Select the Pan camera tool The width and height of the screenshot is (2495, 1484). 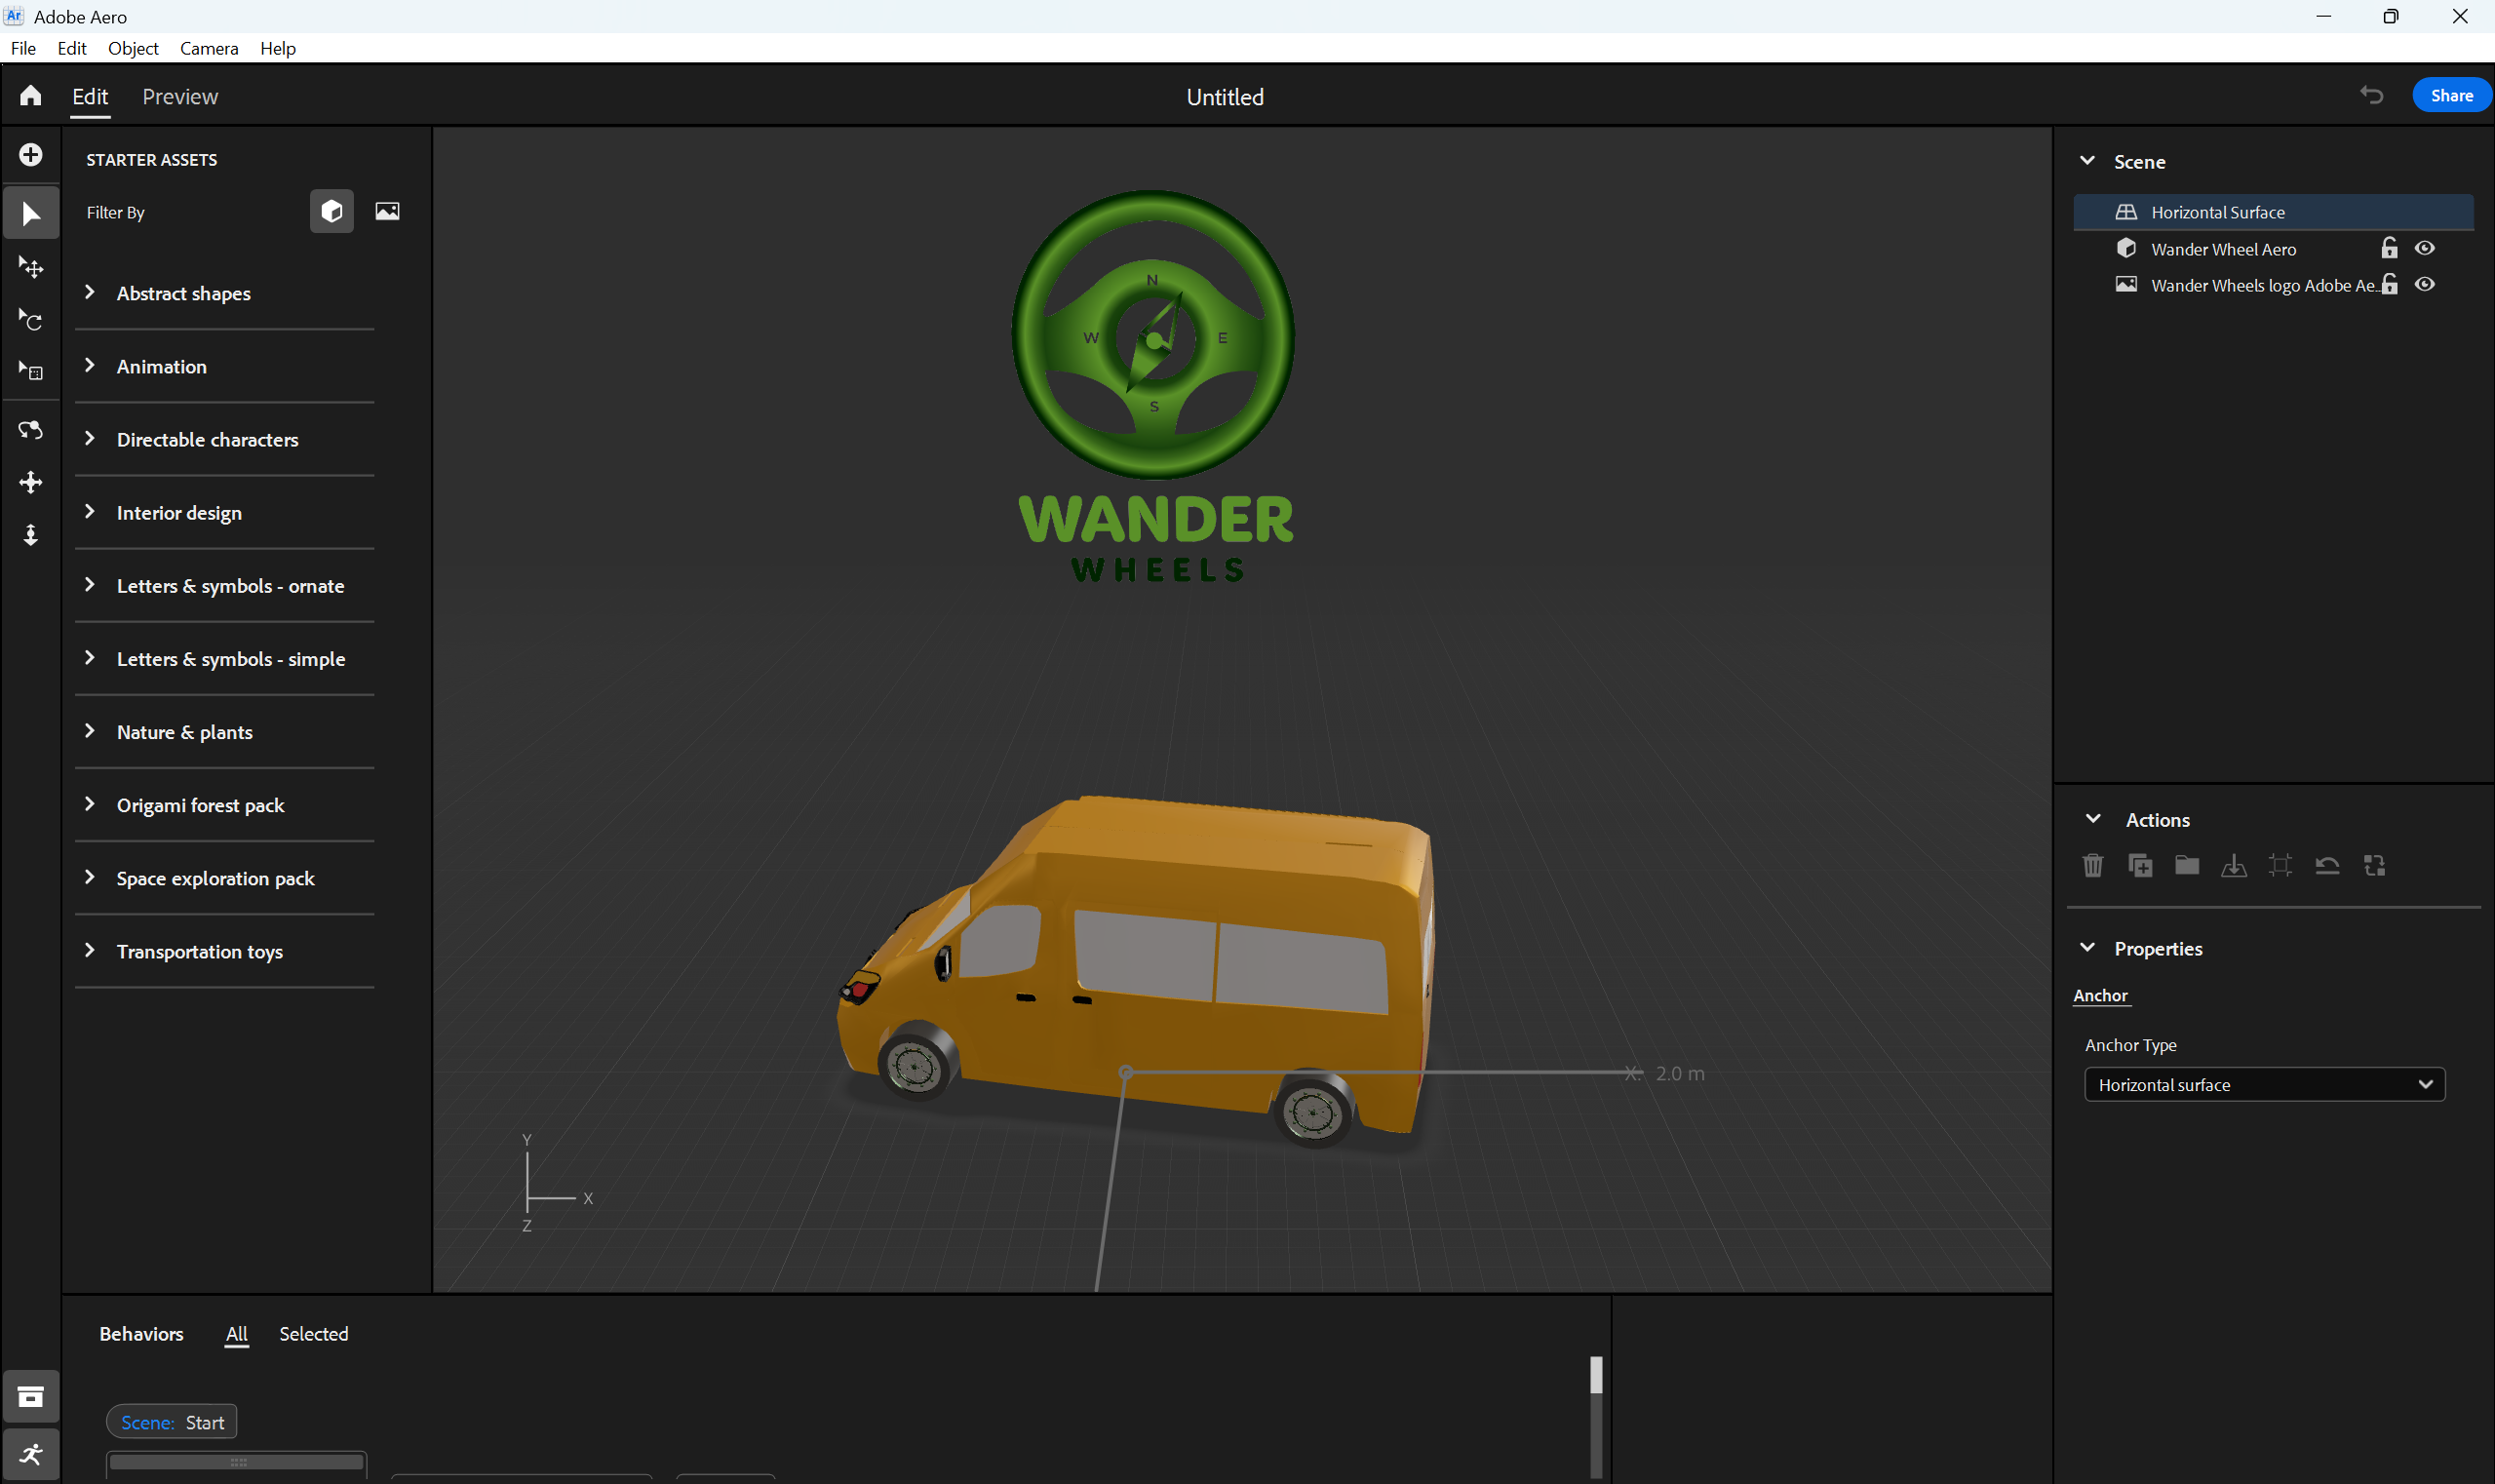(31, 483)
